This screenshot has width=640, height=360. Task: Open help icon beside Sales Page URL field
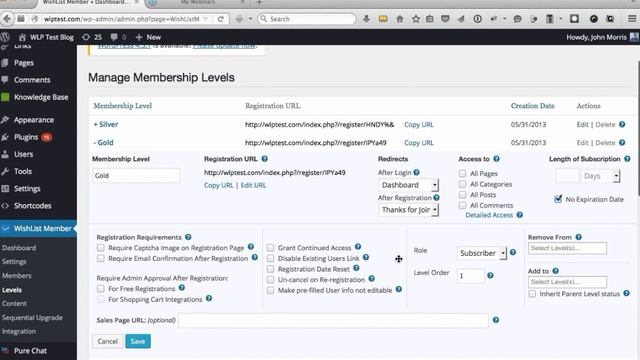[x=496, y=320]
